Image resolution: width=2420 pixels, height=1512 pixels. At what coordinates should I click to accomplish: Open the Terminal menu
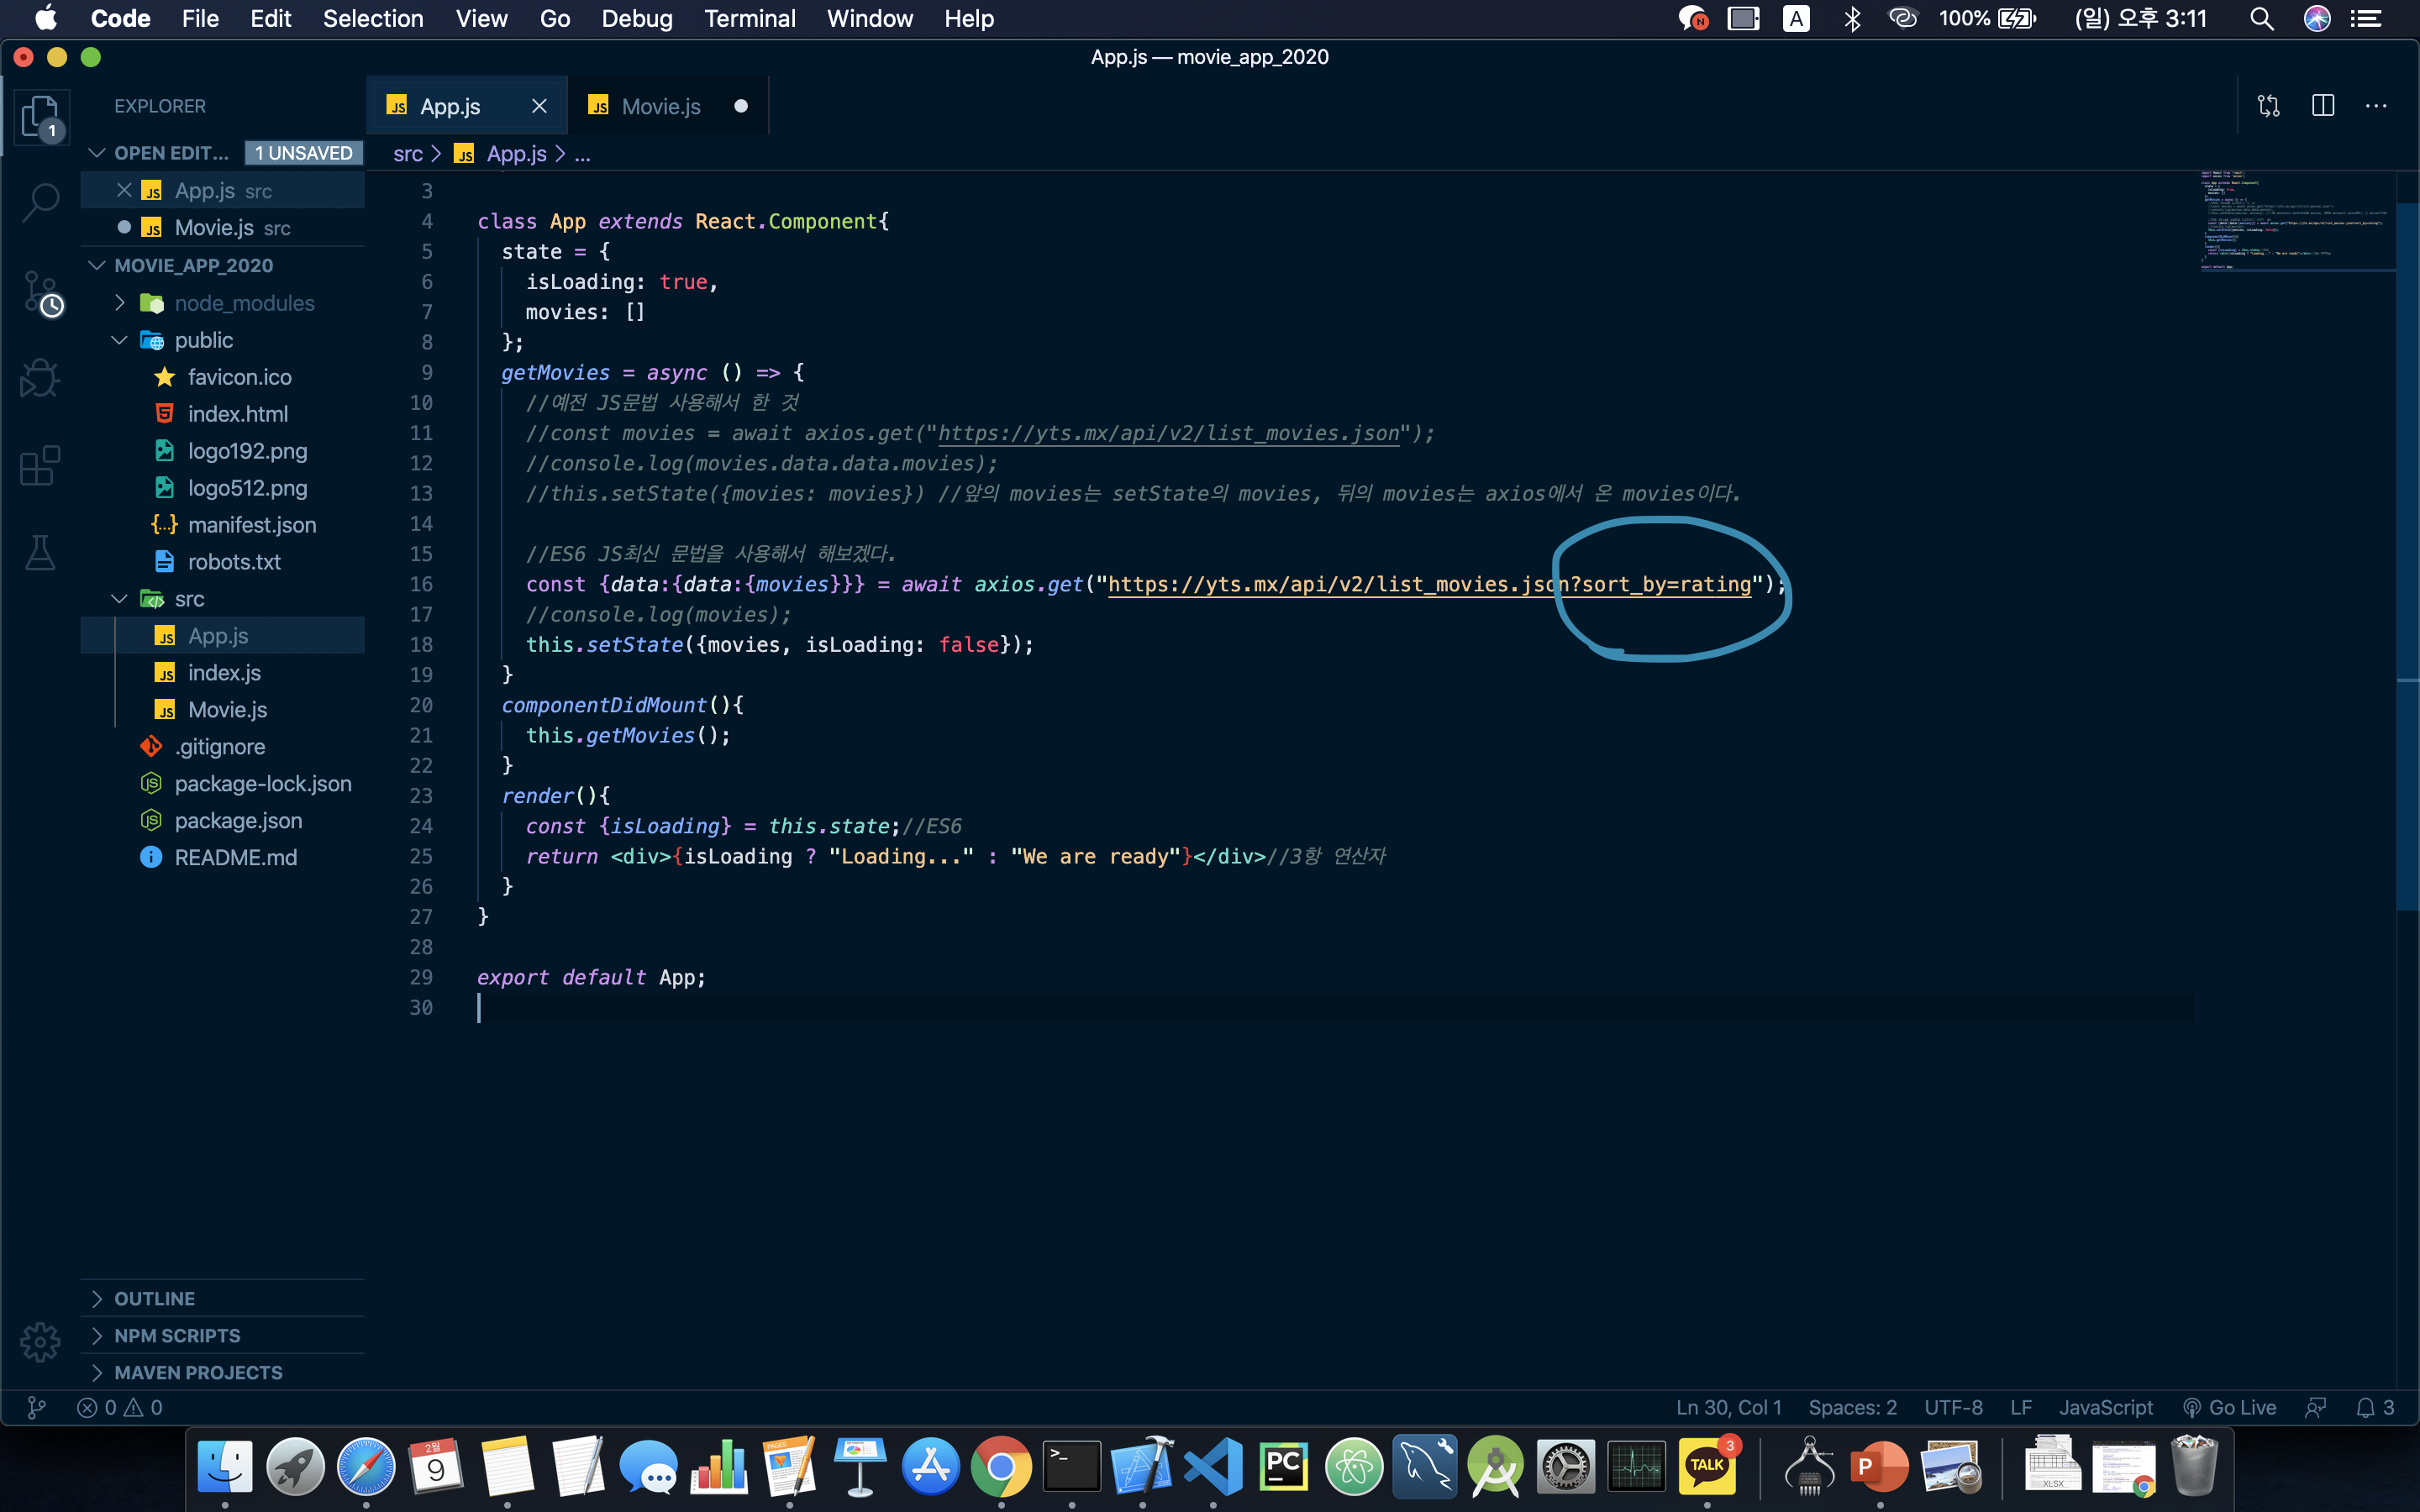coord(749,18)
